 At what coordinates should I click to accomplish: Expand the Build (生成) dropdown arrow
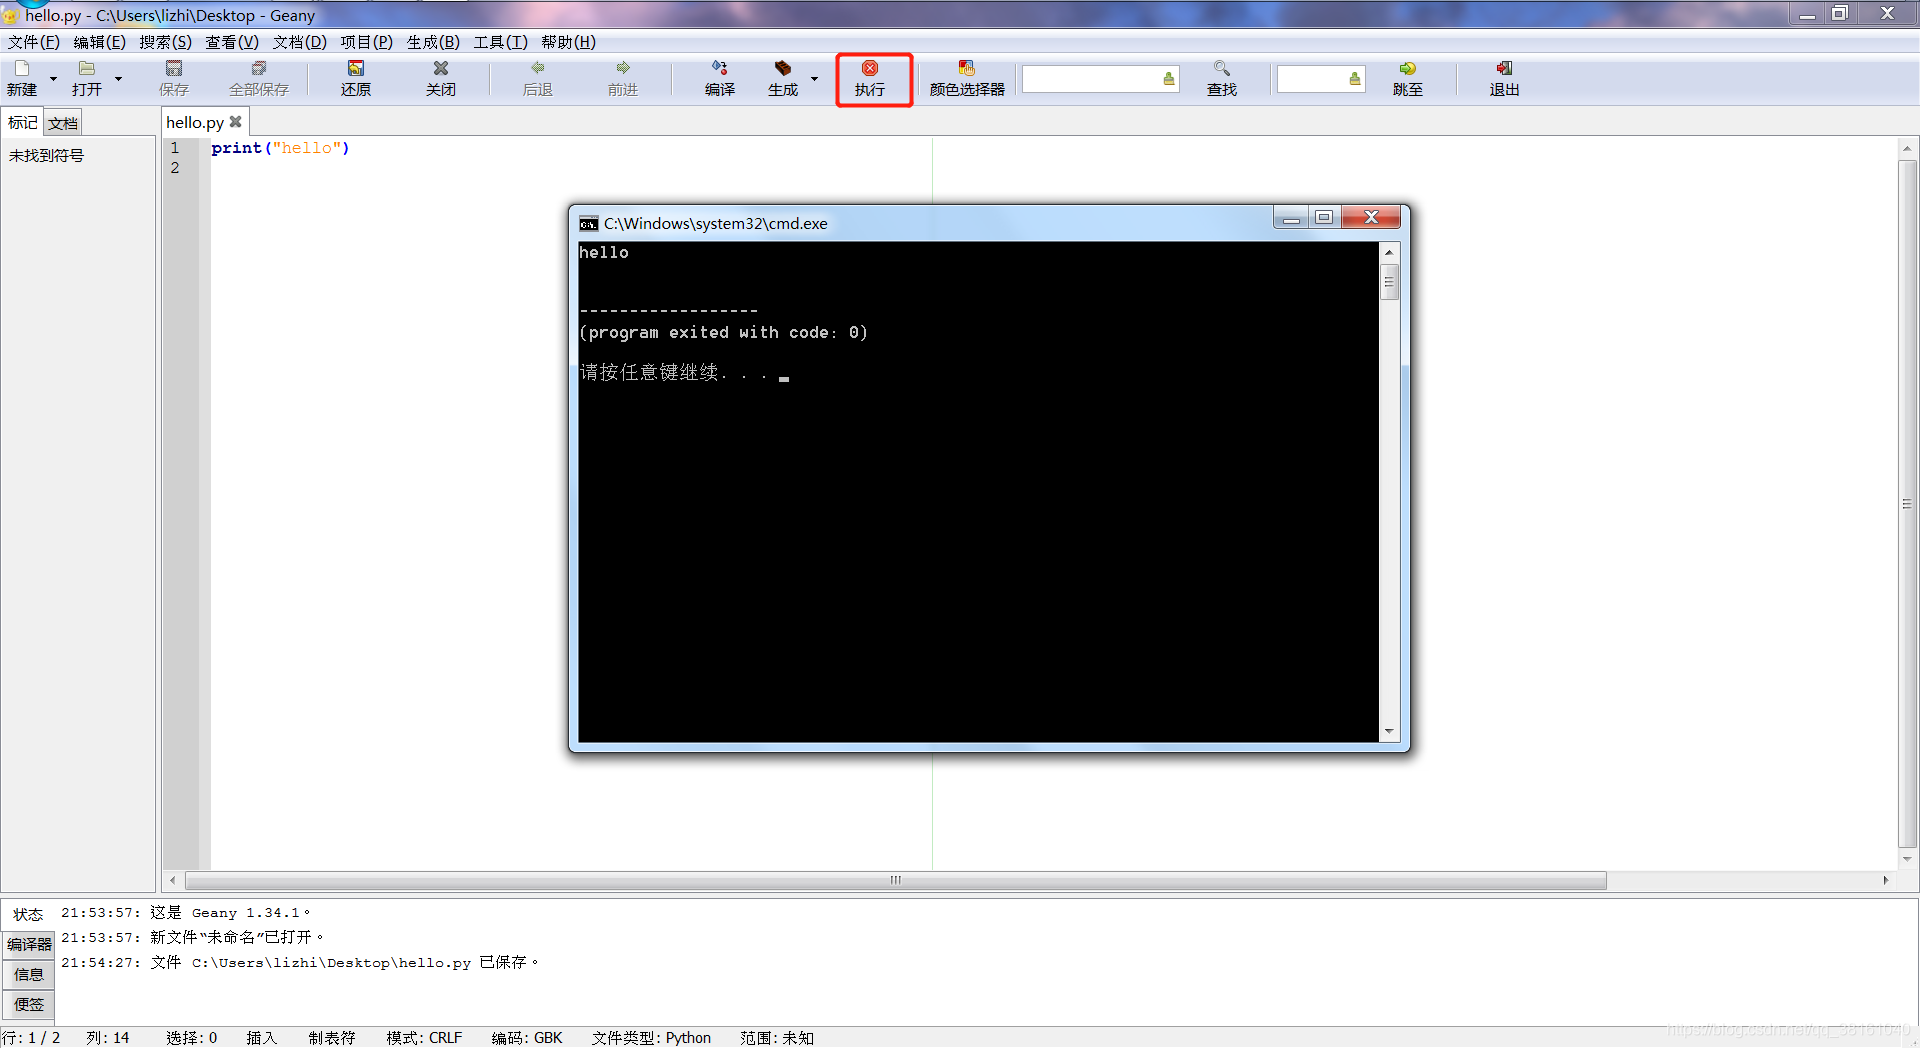coord(814,78)
